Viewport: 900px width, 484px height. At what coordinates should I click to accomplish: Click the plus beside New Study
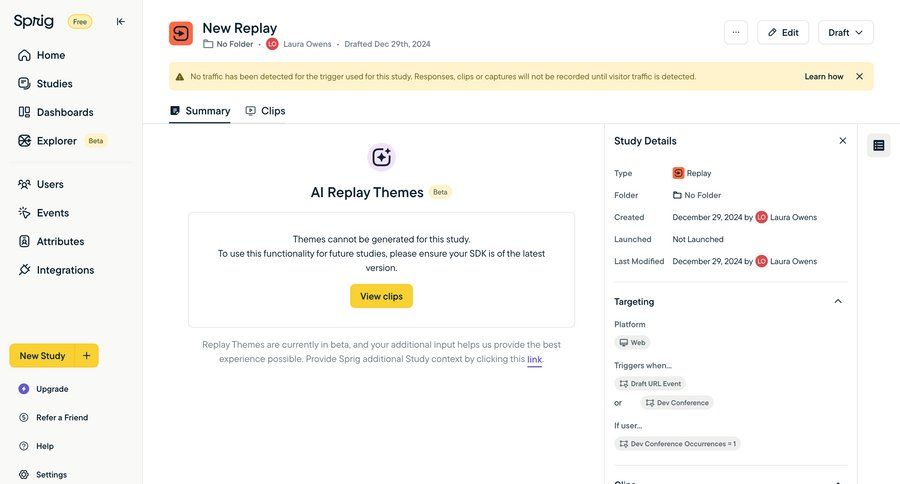[x=87, y=356]
